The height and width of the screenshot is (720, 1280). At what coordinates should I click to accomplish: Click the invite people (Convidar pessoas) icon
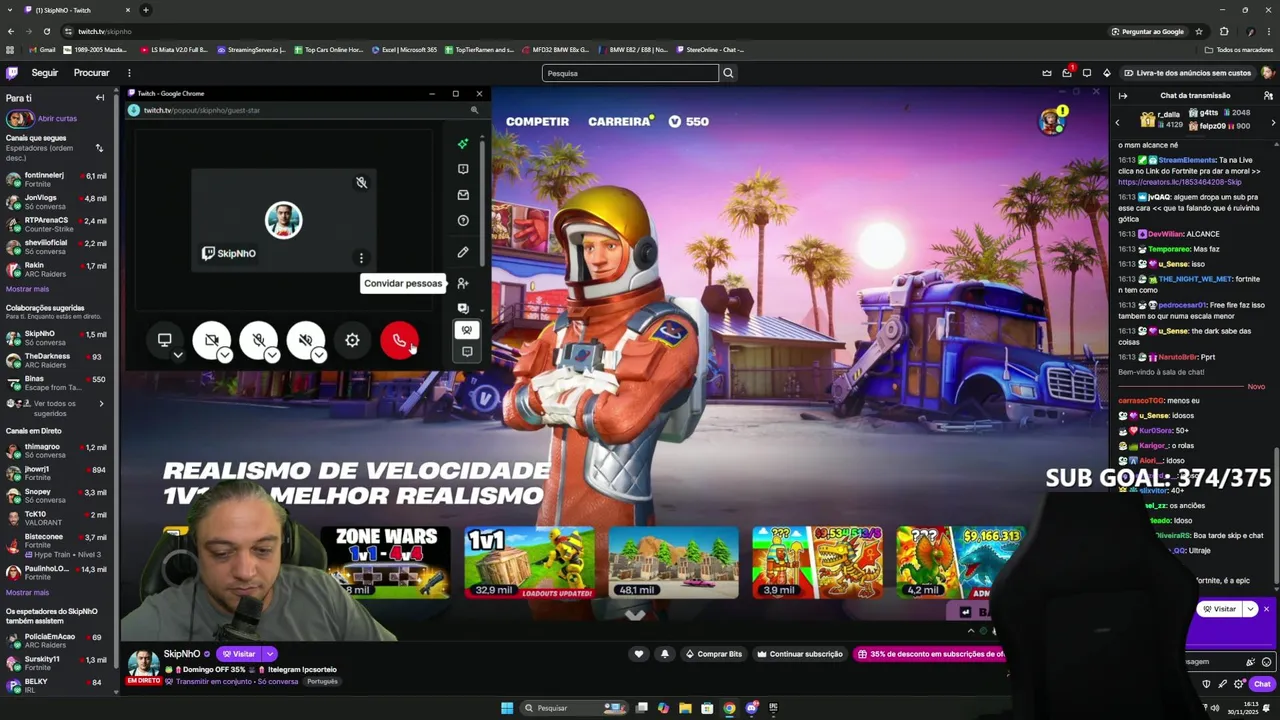(463, 283)
